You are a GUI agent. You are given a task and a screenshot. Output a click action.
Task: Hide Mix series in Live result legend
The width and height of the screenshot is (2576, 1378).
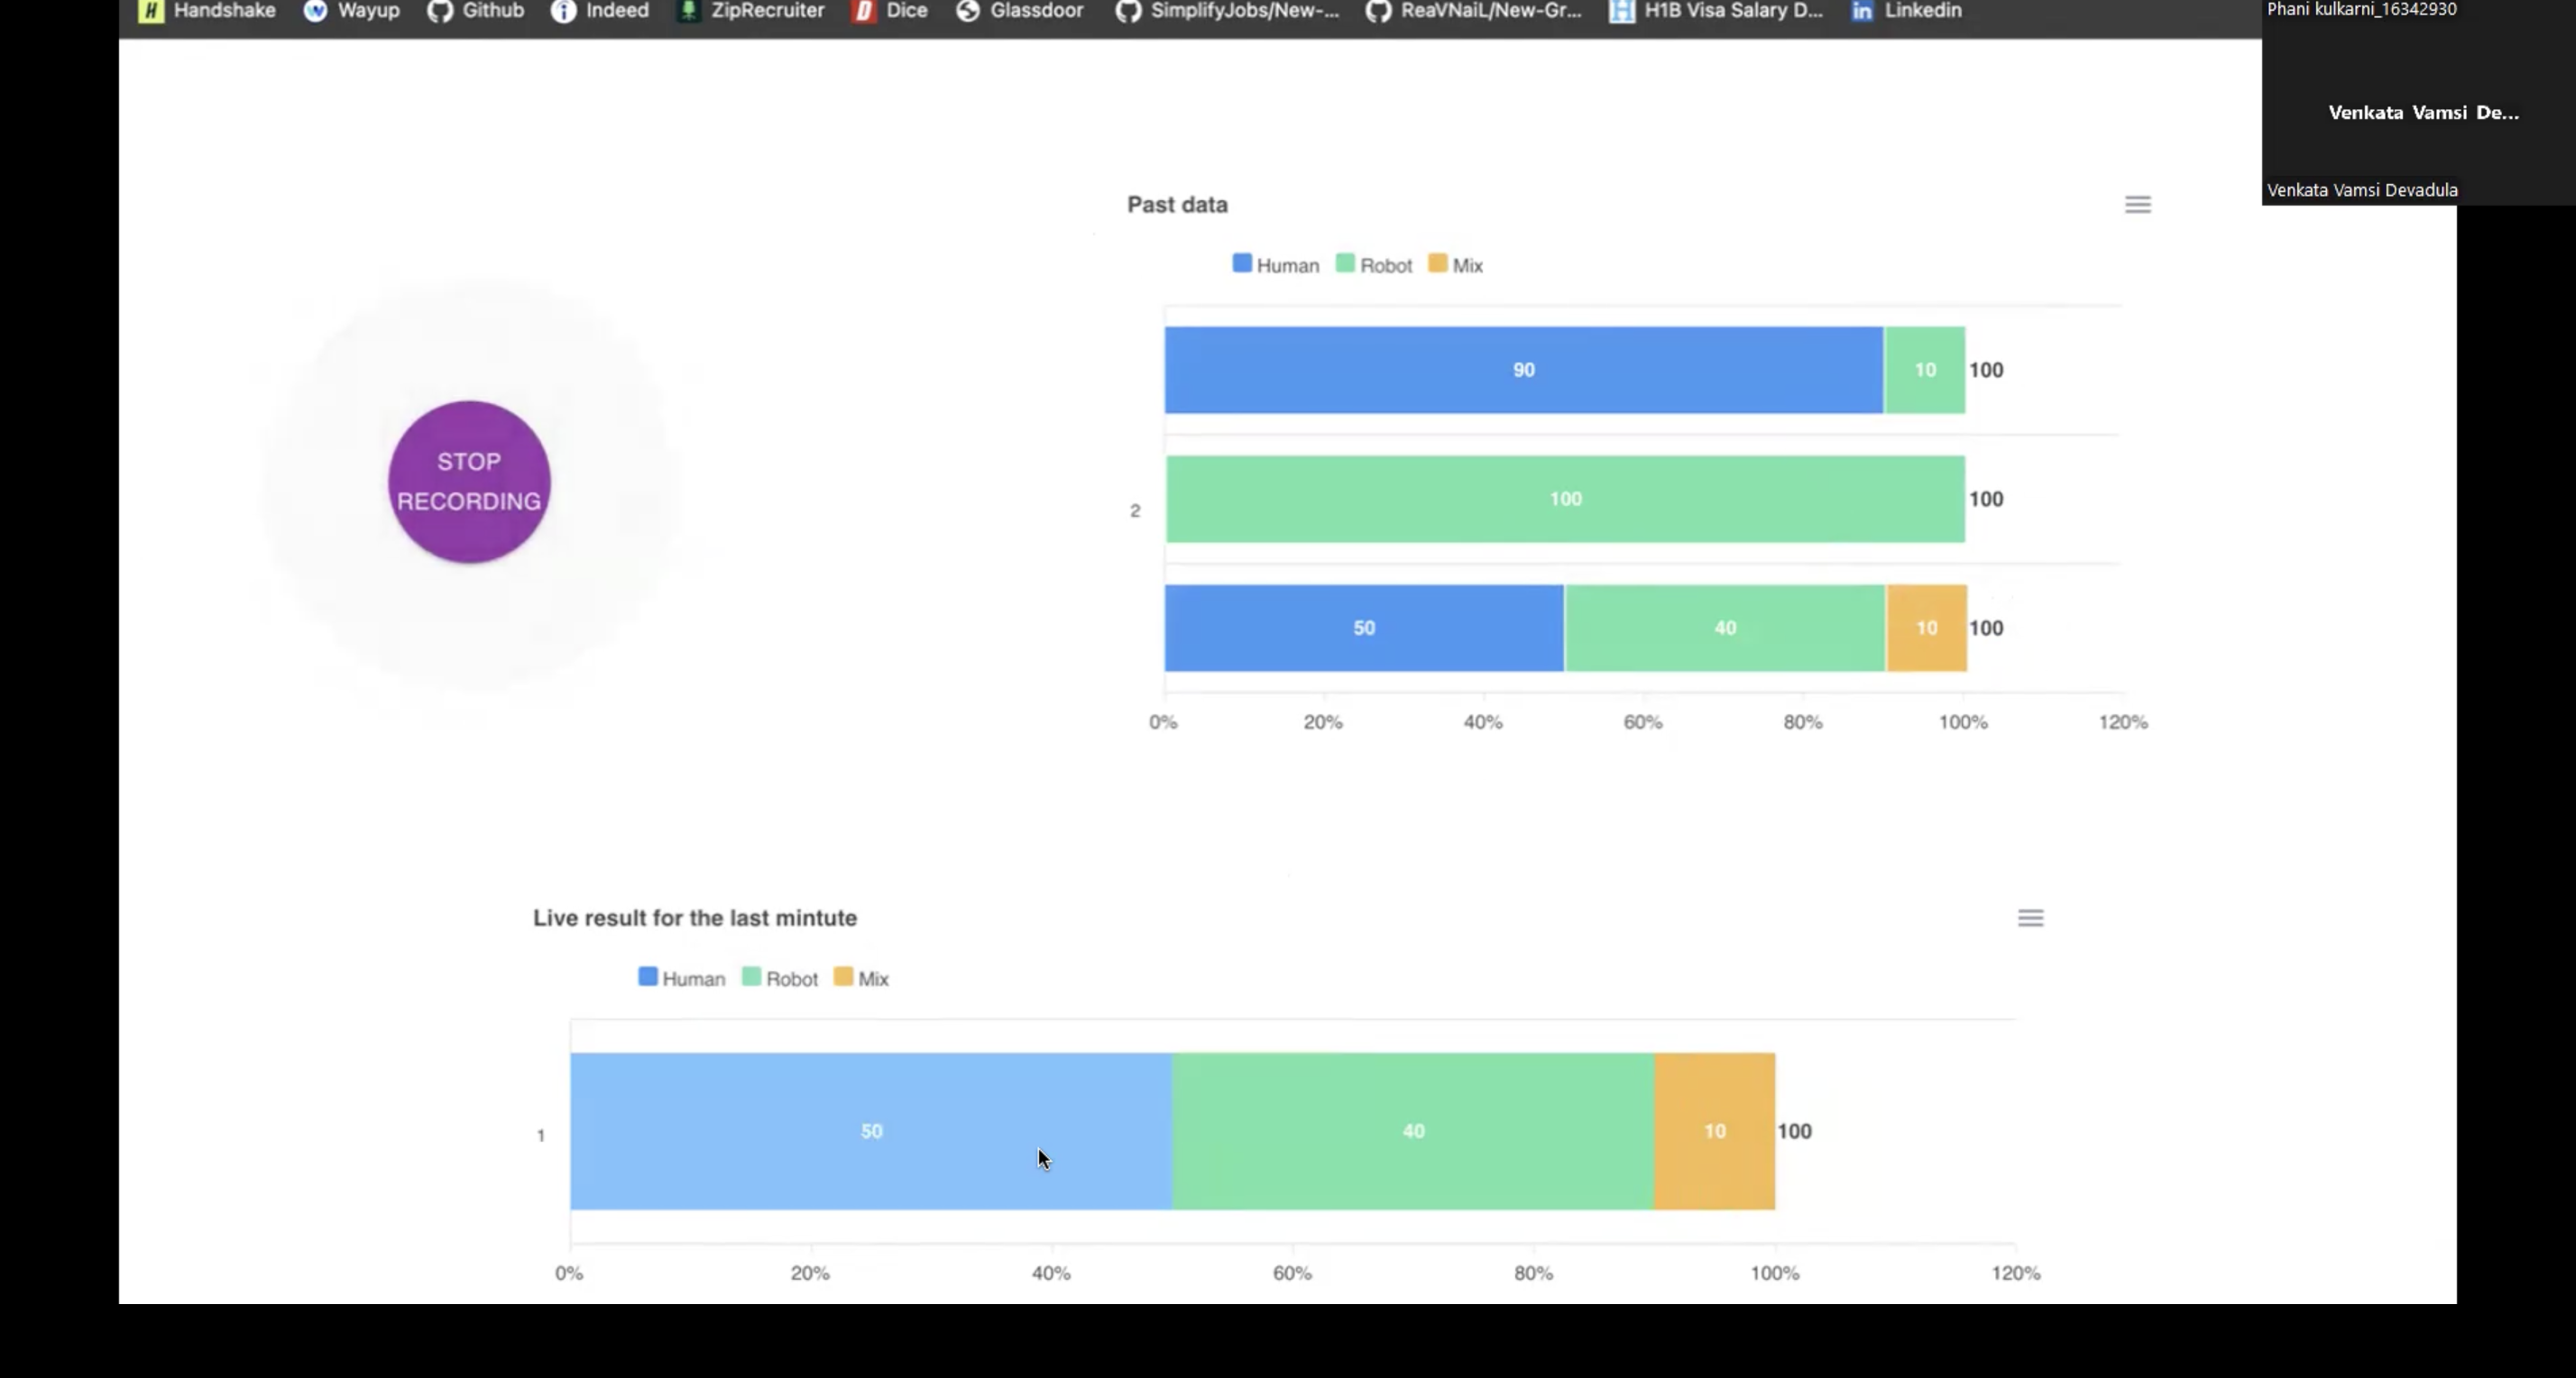point(861,978)
